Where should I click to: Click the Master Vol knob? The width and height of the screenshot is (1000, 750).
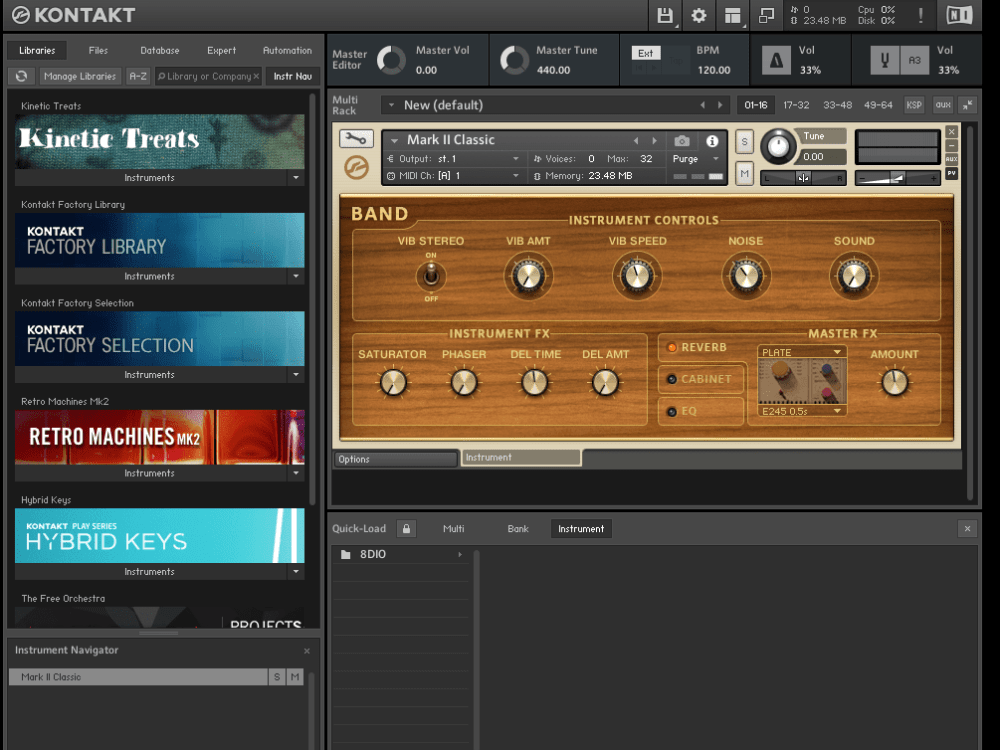click(391, 61)
